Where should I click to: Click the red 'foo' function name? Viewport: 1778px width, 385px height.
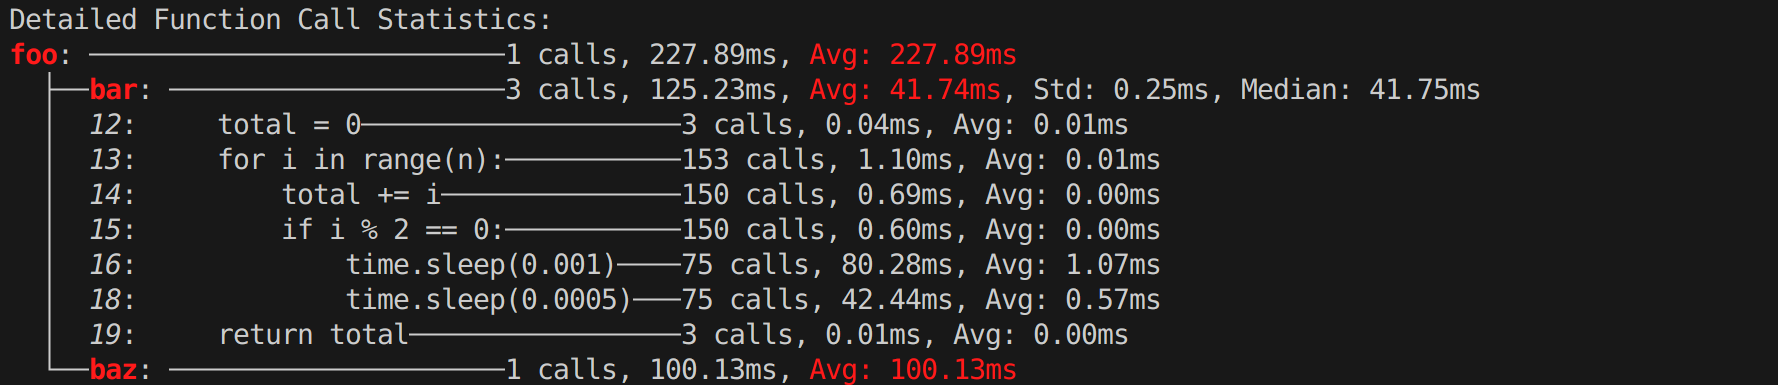tap(34, 55)
